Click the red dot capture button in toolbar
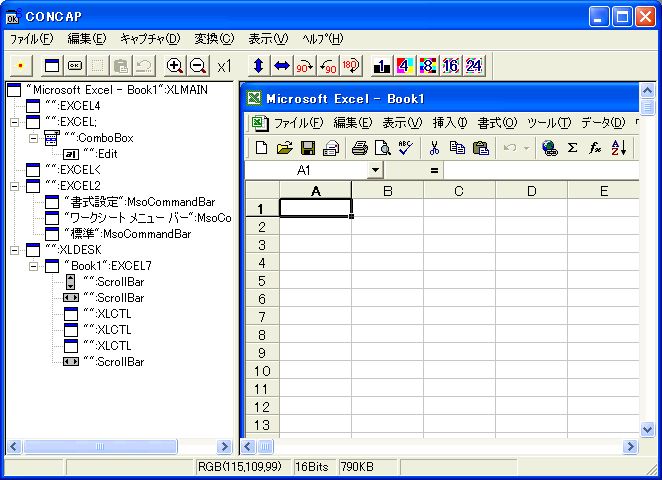The image size is (662, 480). (x=20, y=66)
